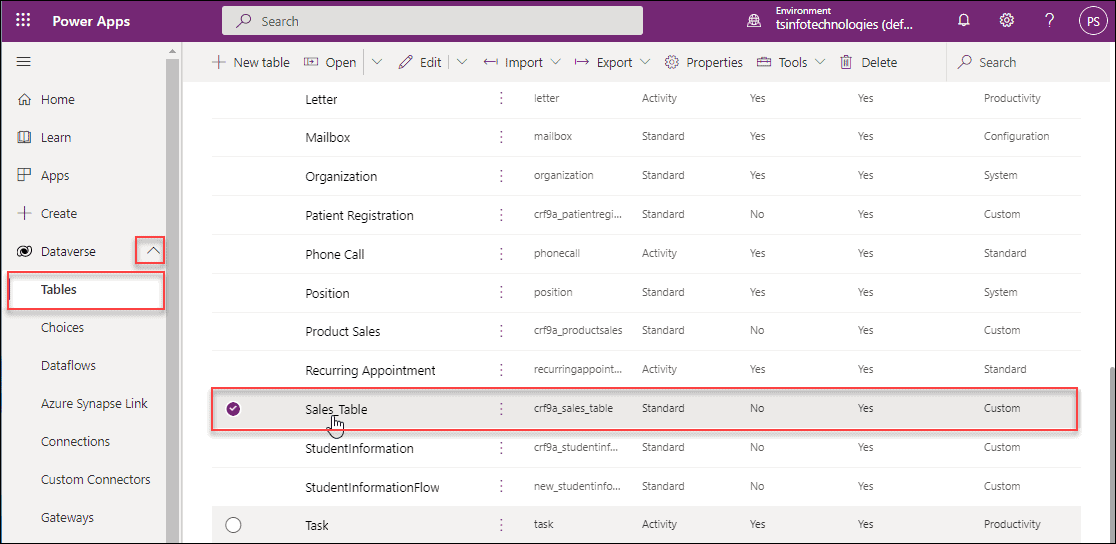Click the Apps grid icon
Image resolution: width=1116 pixels, height=544 pixels.
point(24,175)
